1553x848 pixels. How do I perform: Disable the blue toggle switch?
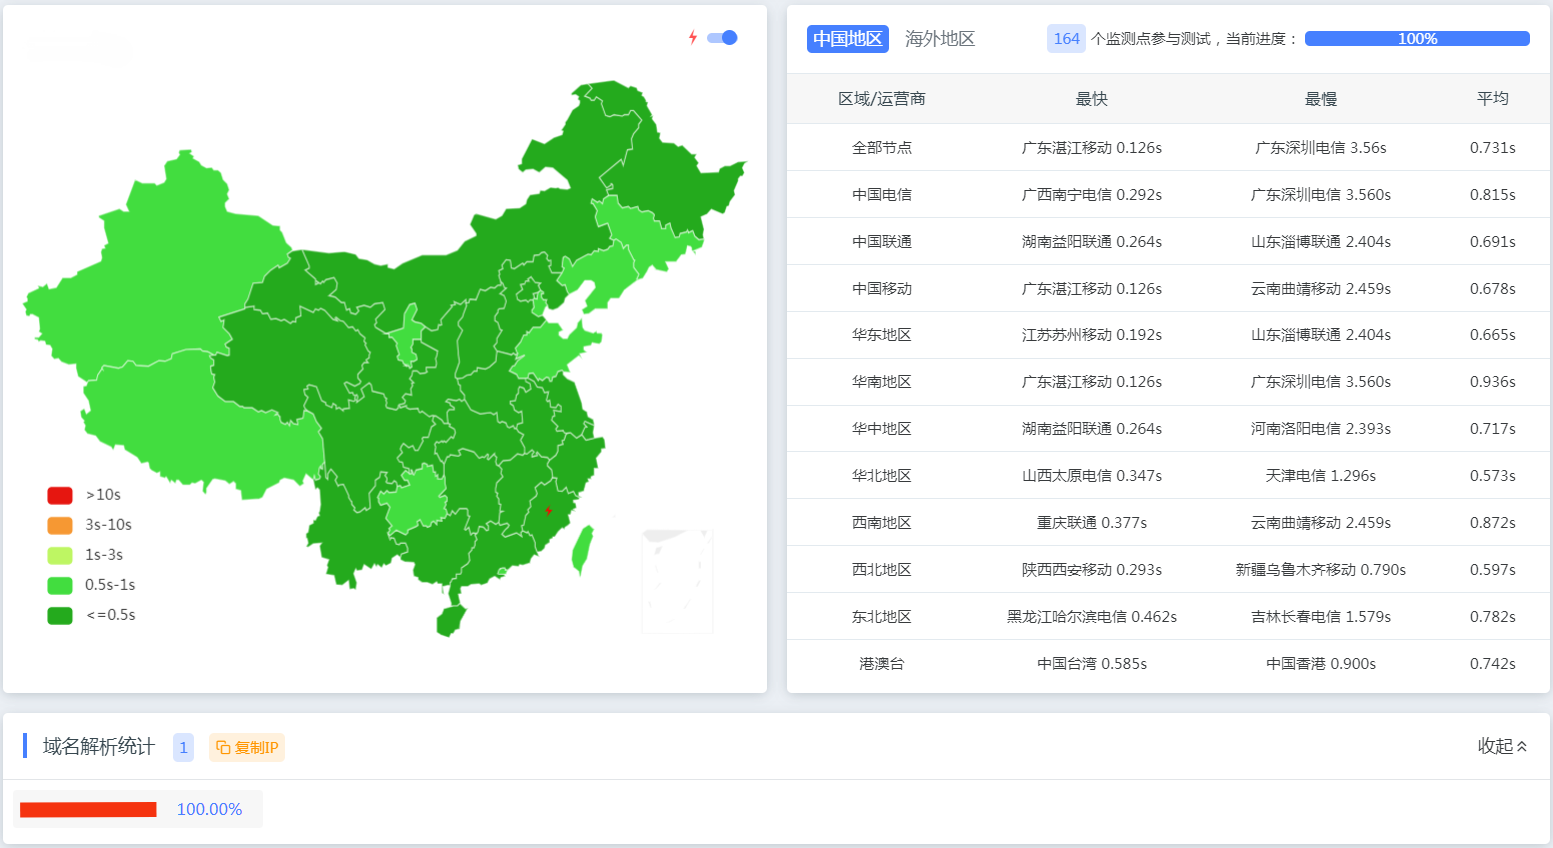pyautogui.click(x=721, y=36)
